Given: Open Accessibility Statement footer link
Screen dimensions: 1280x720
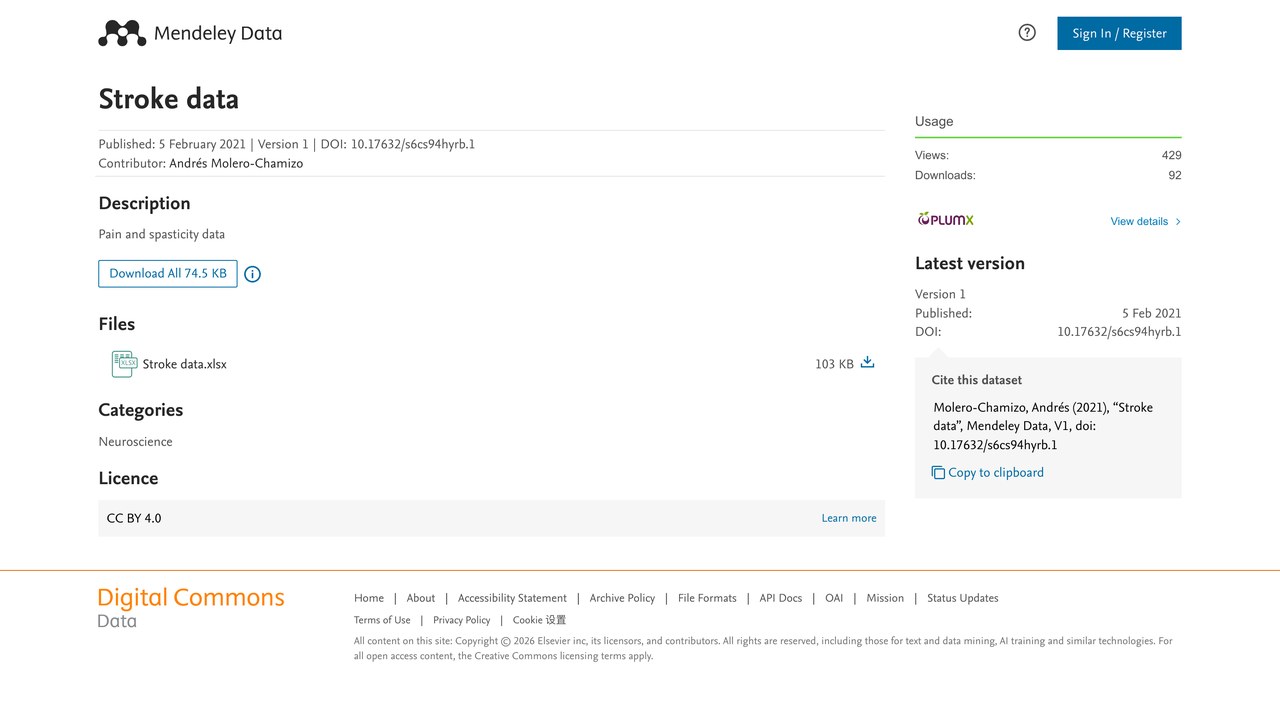Looking at the screenshot, I should click(x=512, y=598).
